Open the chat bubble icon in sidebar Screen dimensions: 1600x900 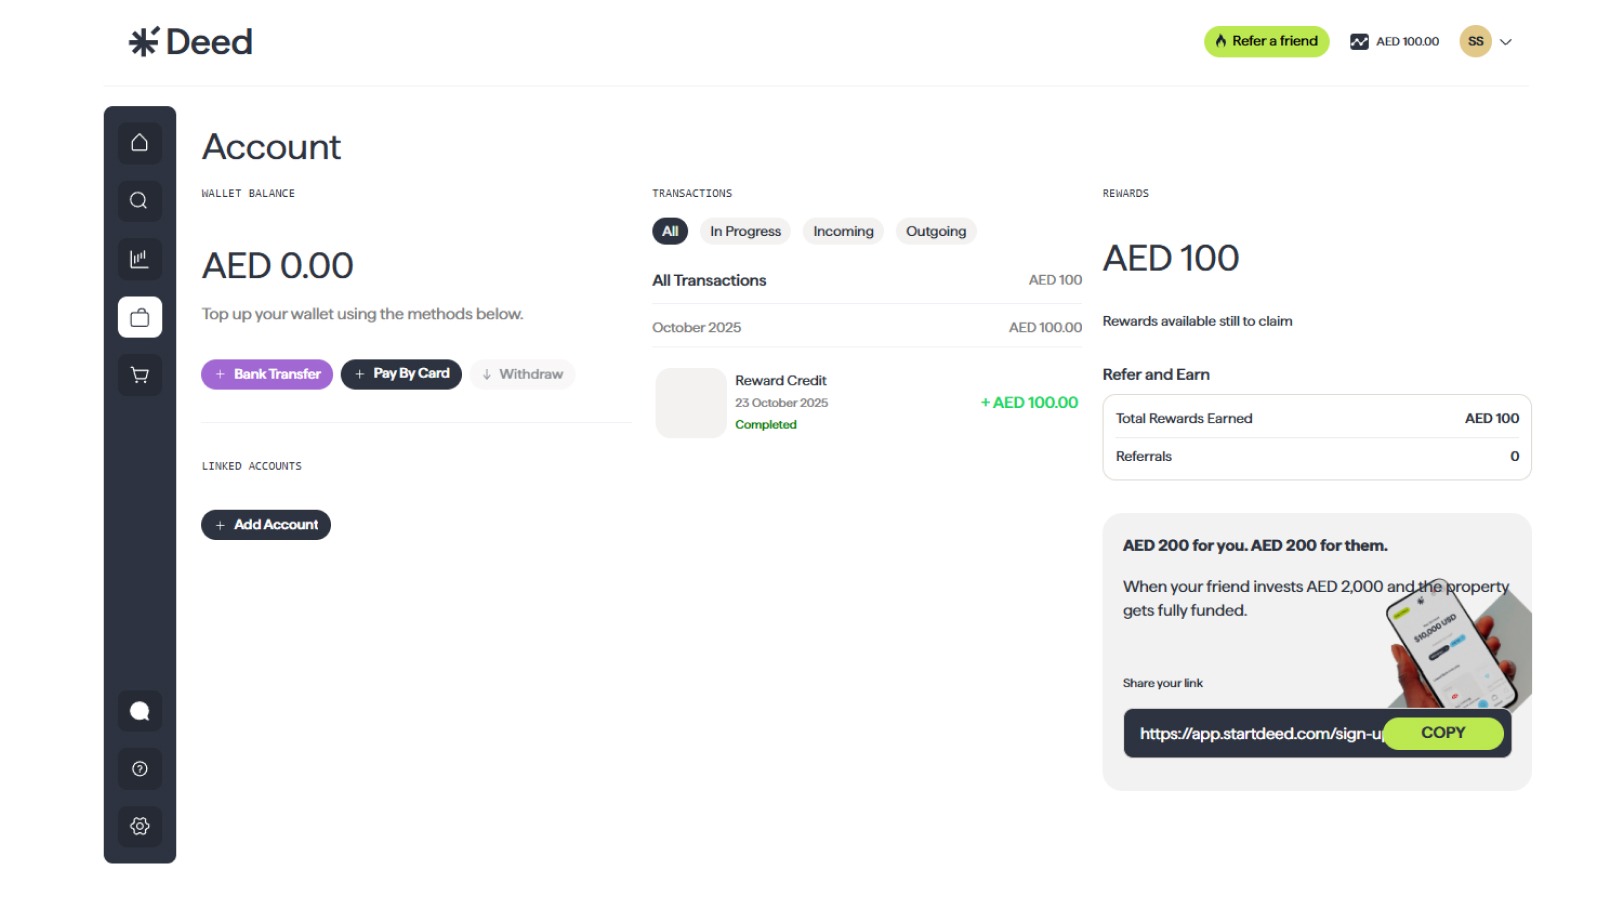139,711
